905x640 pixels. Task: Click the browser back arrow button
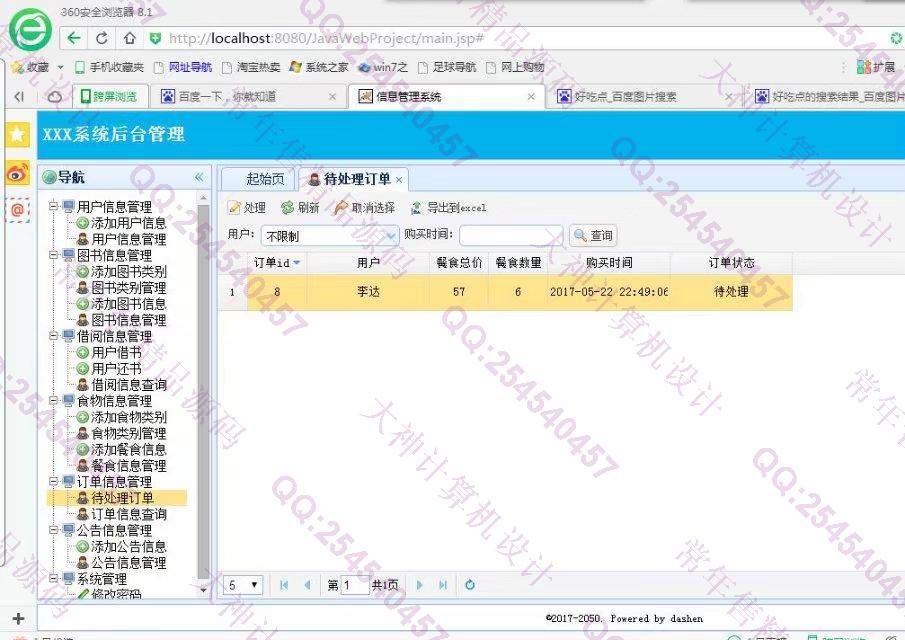(x=74, y=38)
